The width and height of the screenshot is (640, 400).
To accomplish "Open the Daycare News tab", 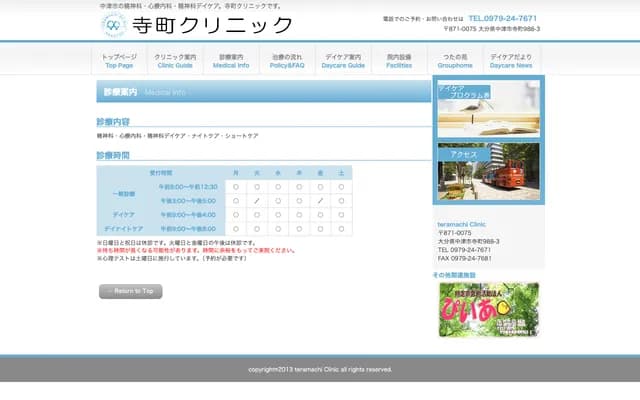I will (x=510, y=60).
